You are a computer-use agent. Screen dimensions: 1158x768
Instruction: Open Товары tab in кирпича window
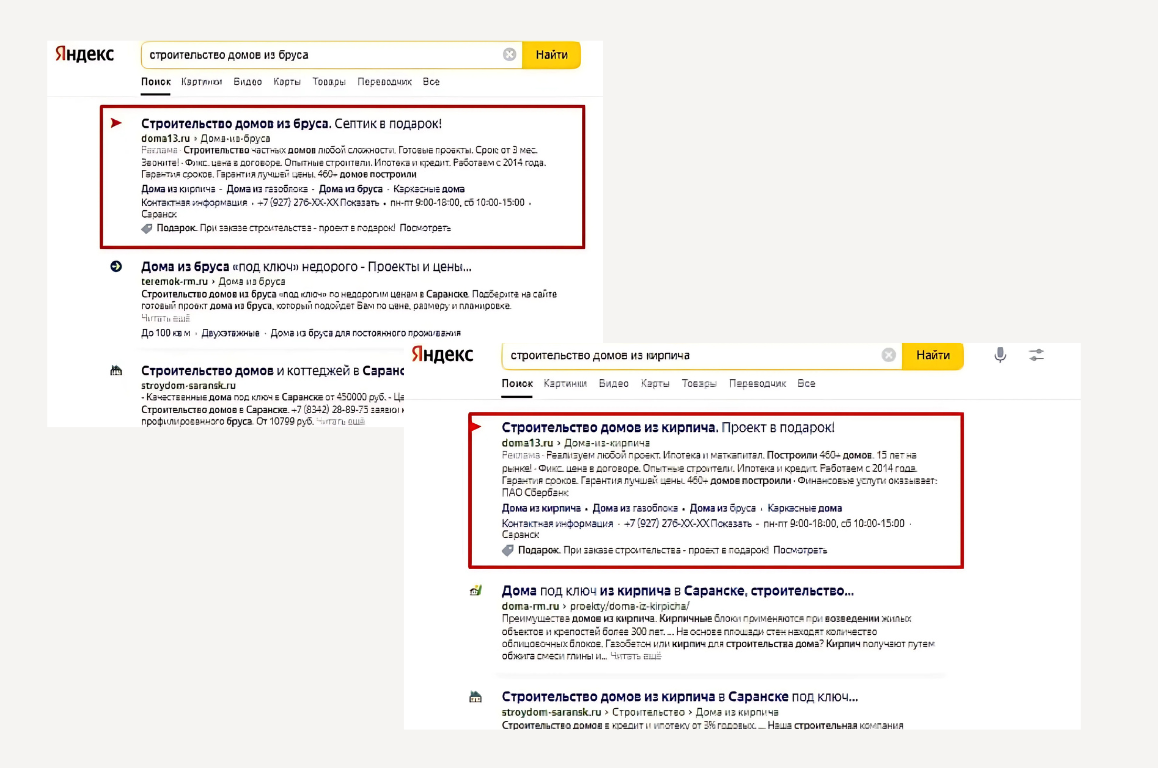click(x=699, y=383)
